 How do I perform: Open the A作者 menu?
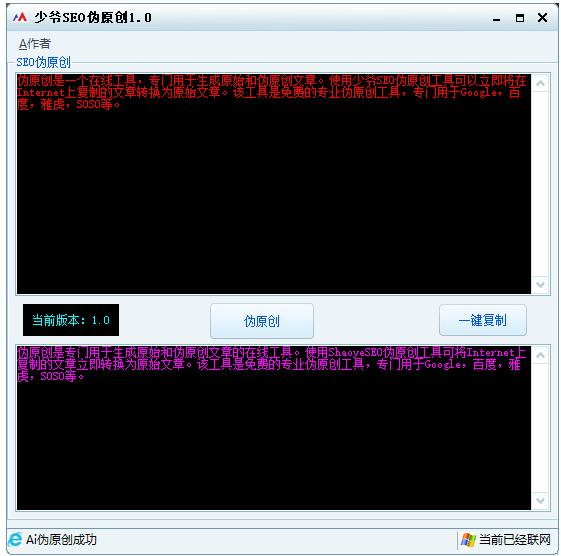[x=35, y=44]
